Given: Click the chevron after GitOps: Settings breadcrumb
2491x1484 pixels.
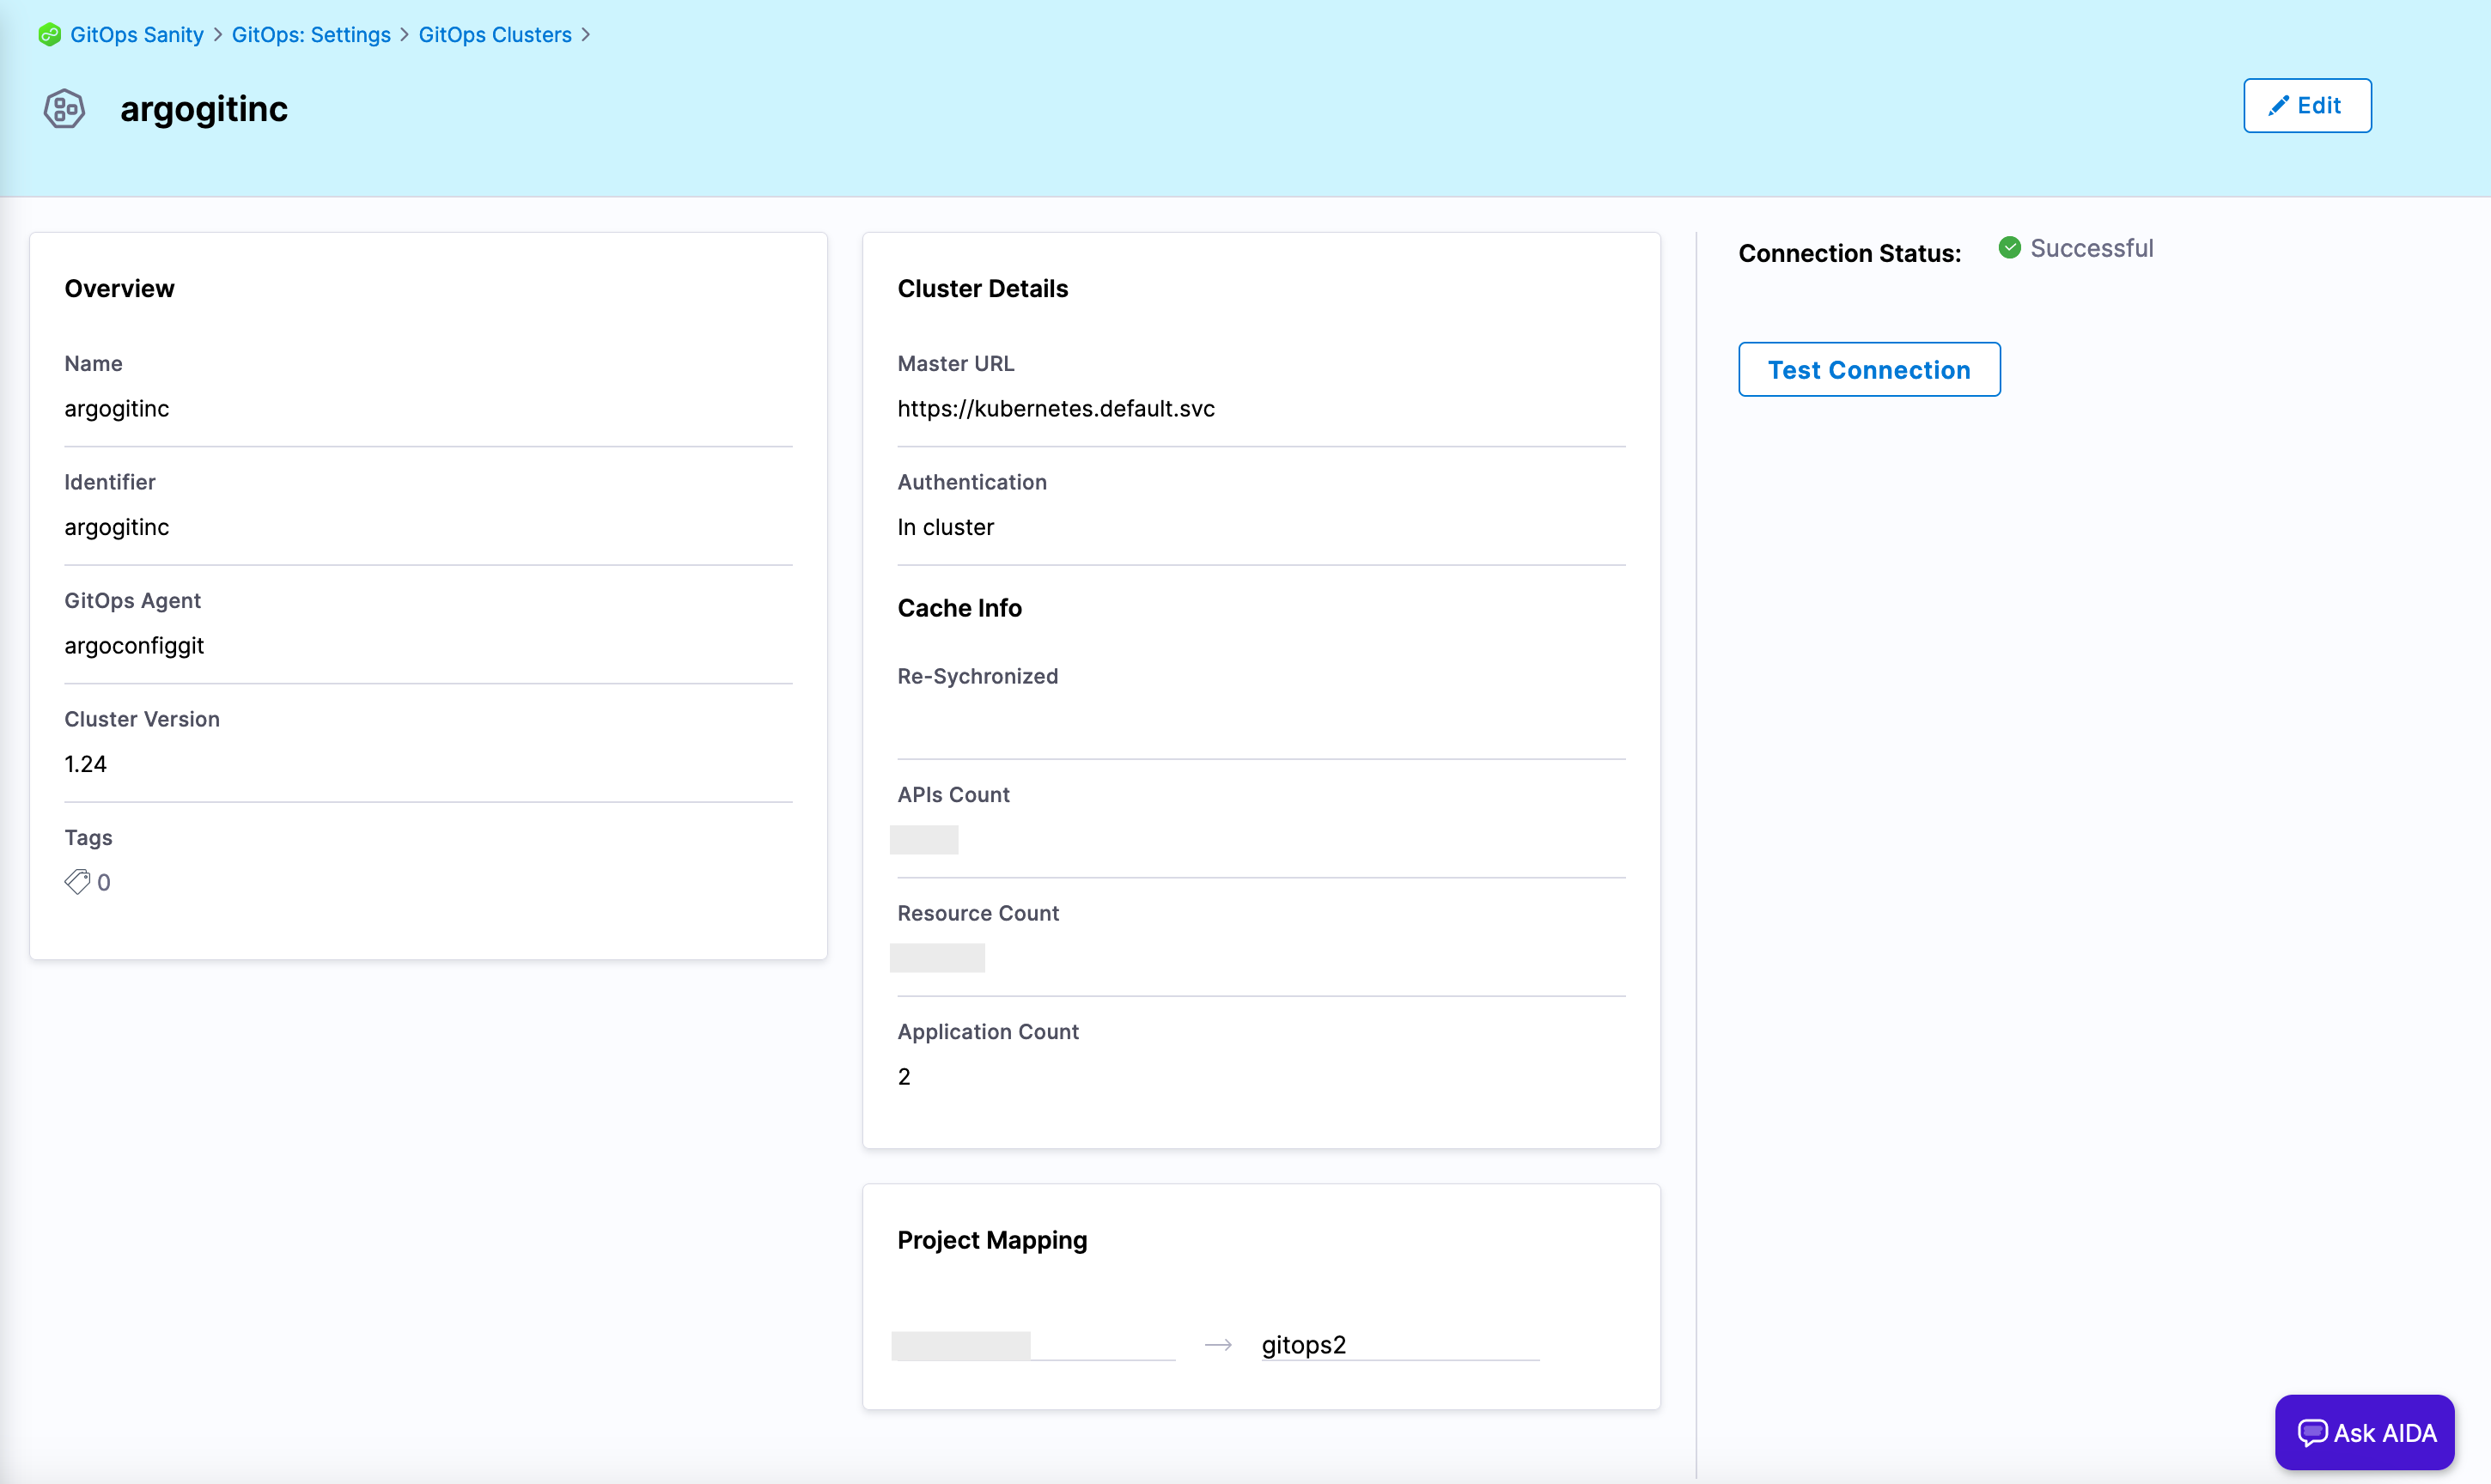Looking at the screenshot, I should pyautogui.click(x=405, y=35).
